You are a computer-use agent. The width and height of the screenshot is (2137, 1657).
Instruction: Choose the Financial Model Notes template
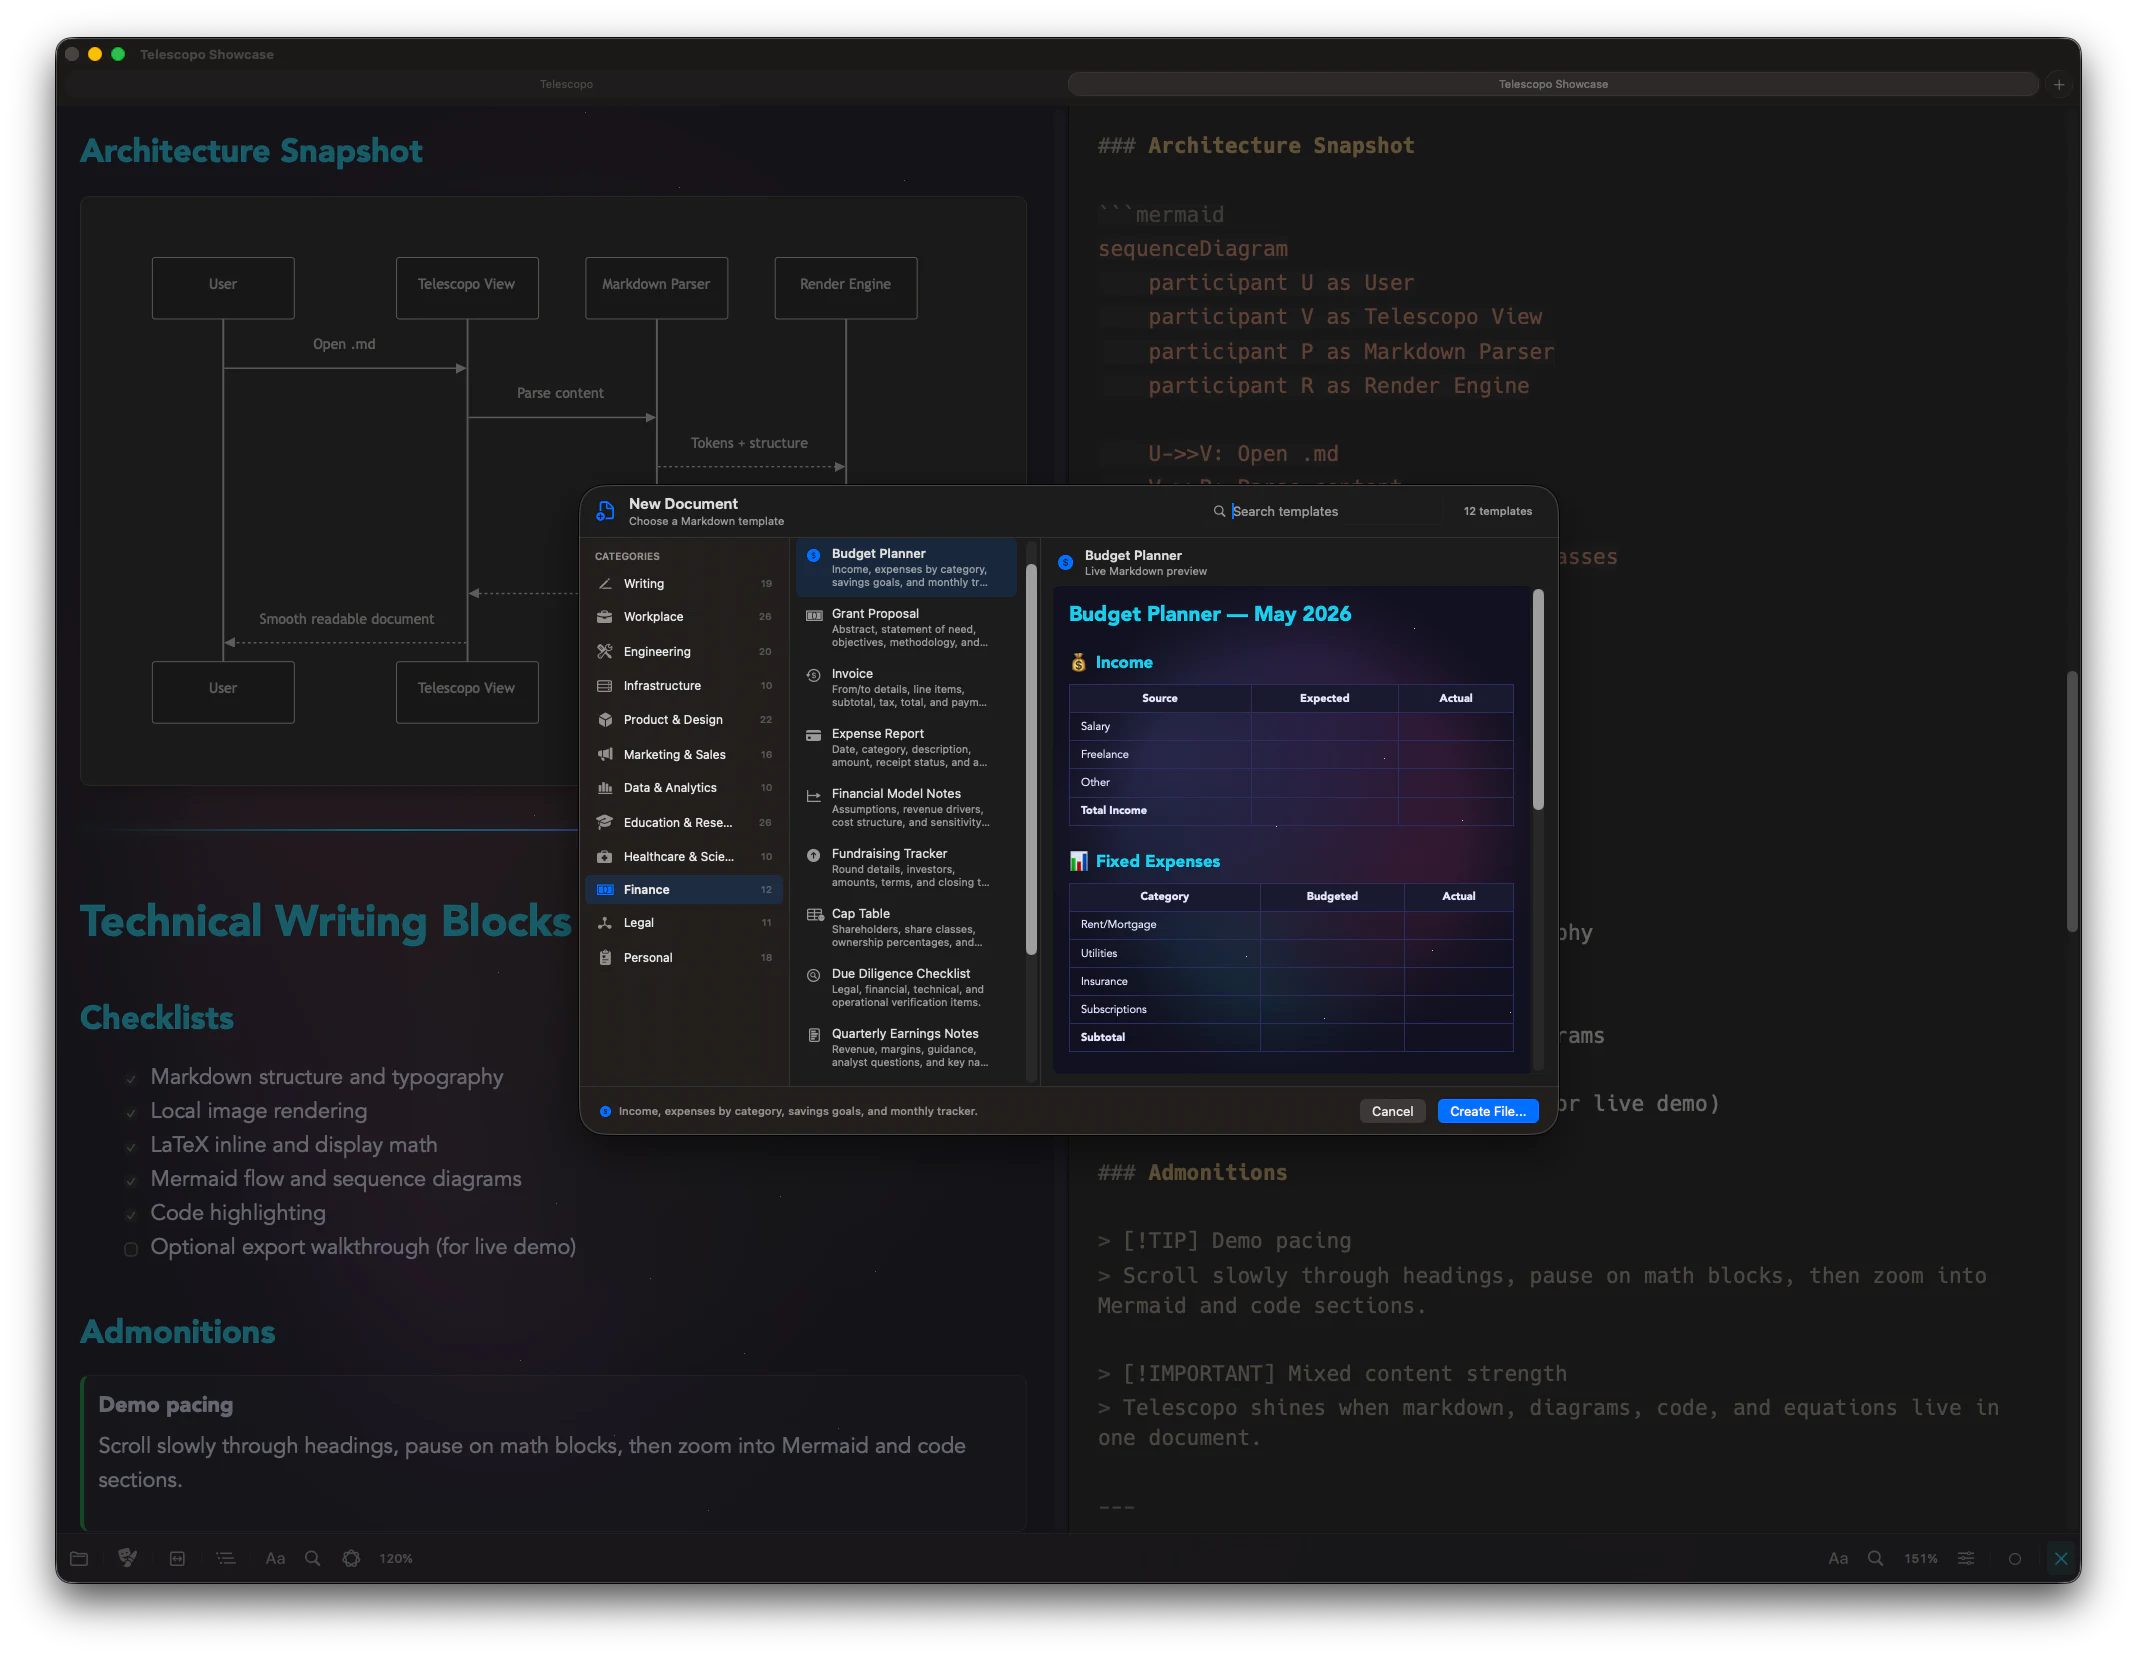907,807
